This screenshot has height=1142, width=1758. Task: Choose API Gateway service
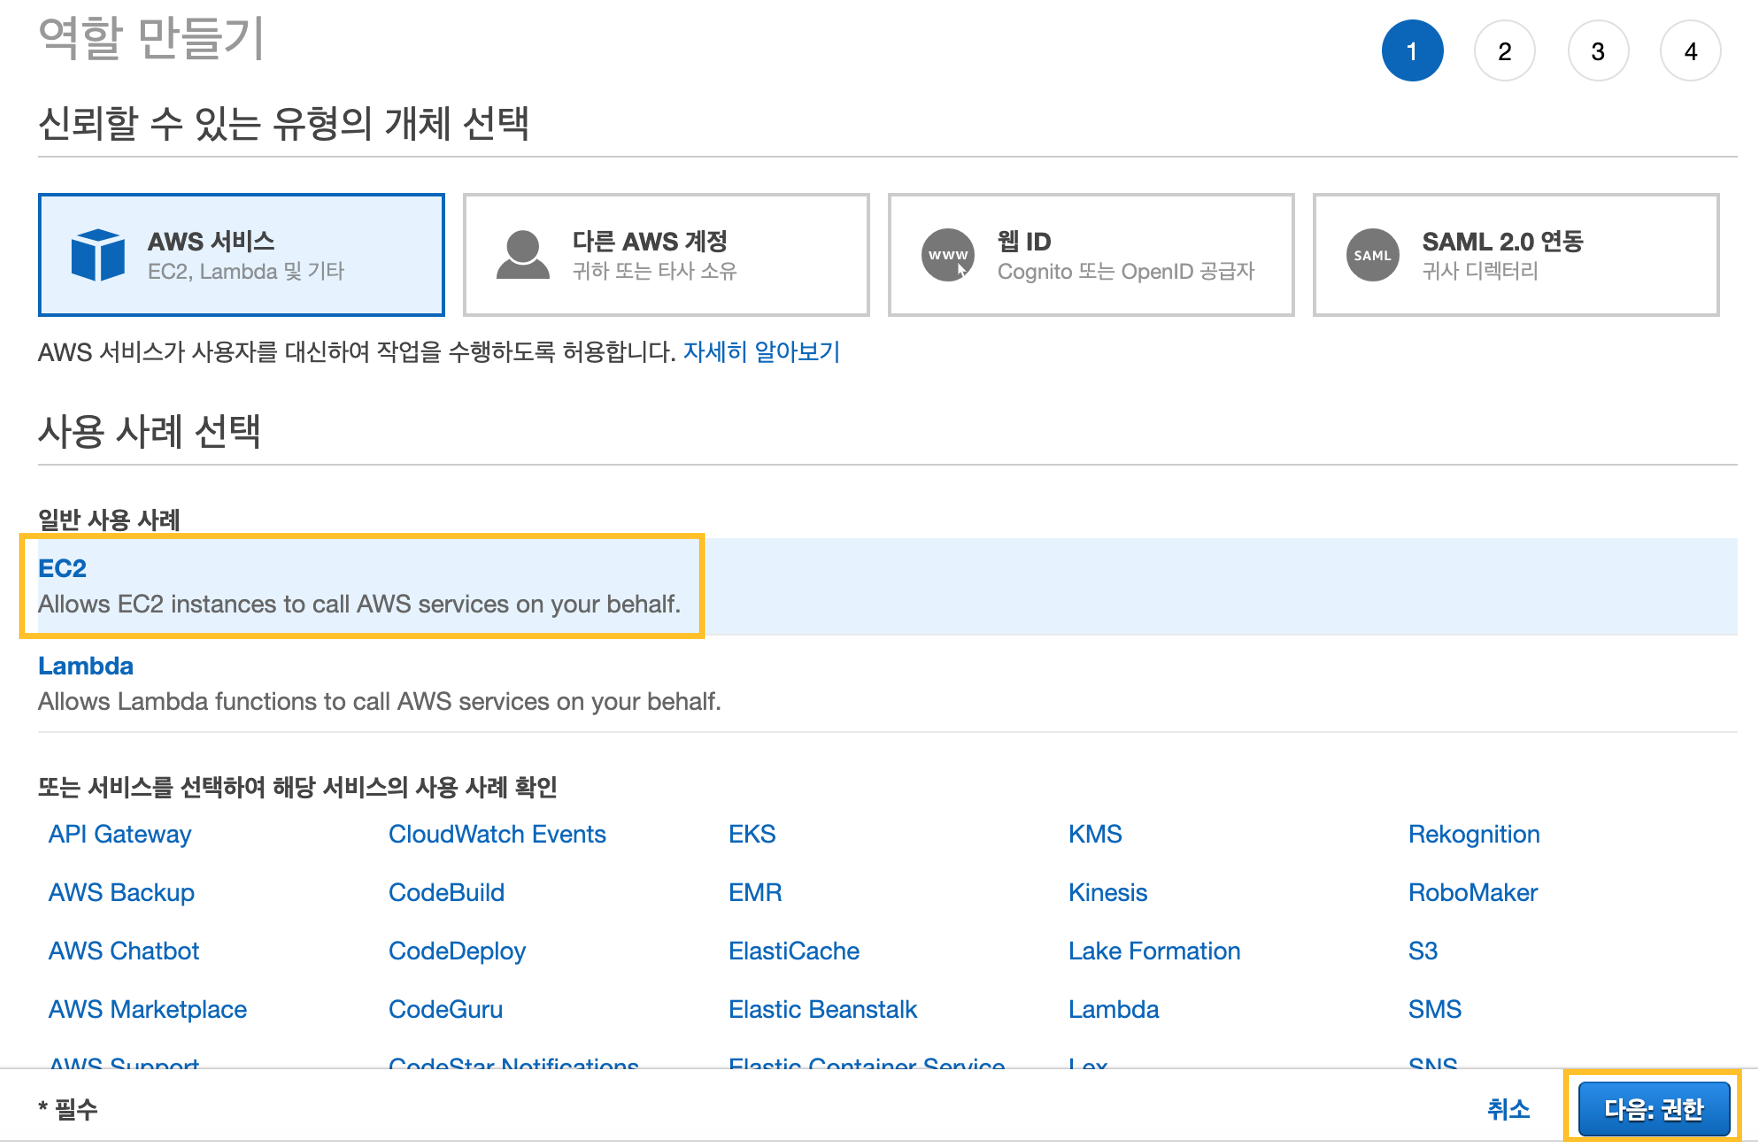(x=120, y=834)
